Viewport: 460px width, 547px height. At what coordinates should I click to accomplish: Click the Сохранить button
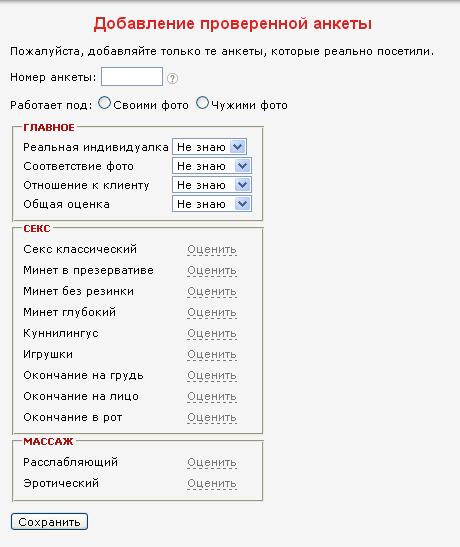(x=49, y=522)
